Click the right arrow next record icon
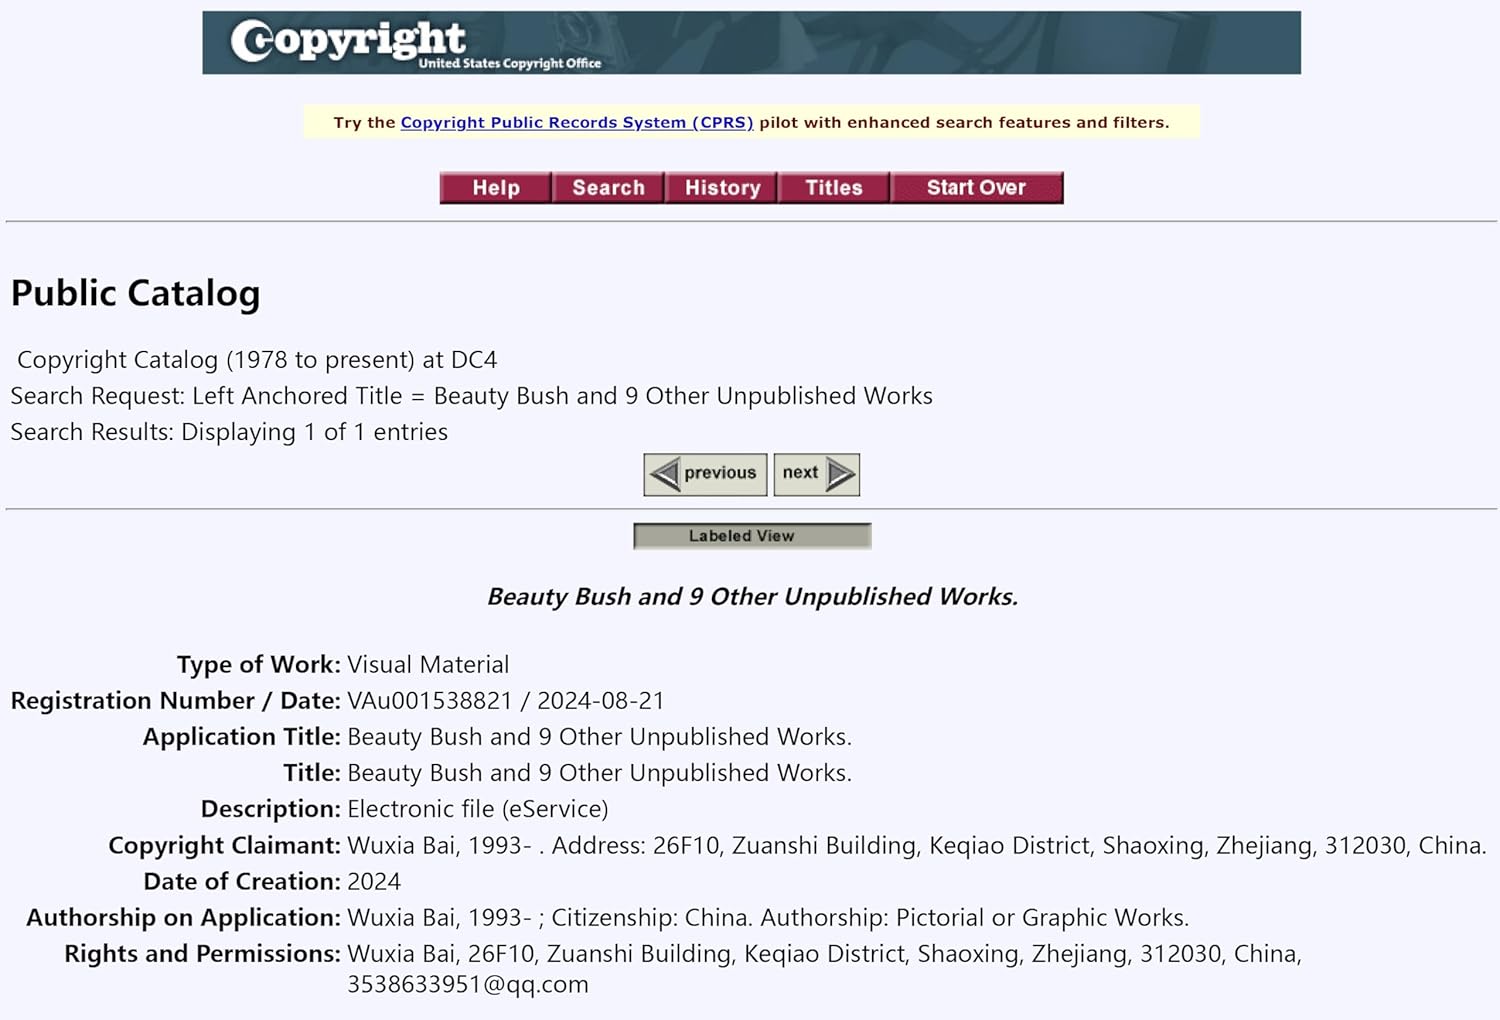This screenshot has width=1500, height=1020. 841,474
